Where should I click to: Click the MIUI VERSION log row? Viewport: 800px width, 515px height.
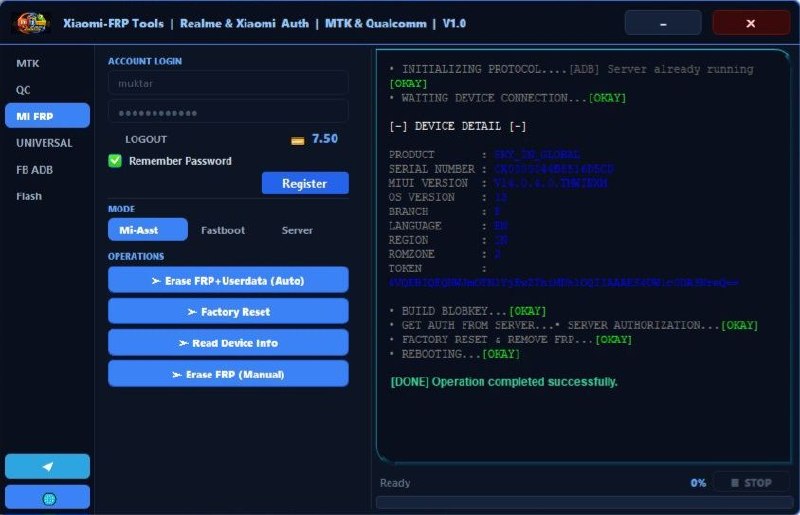pyautogui.click(x=498, y=183)
